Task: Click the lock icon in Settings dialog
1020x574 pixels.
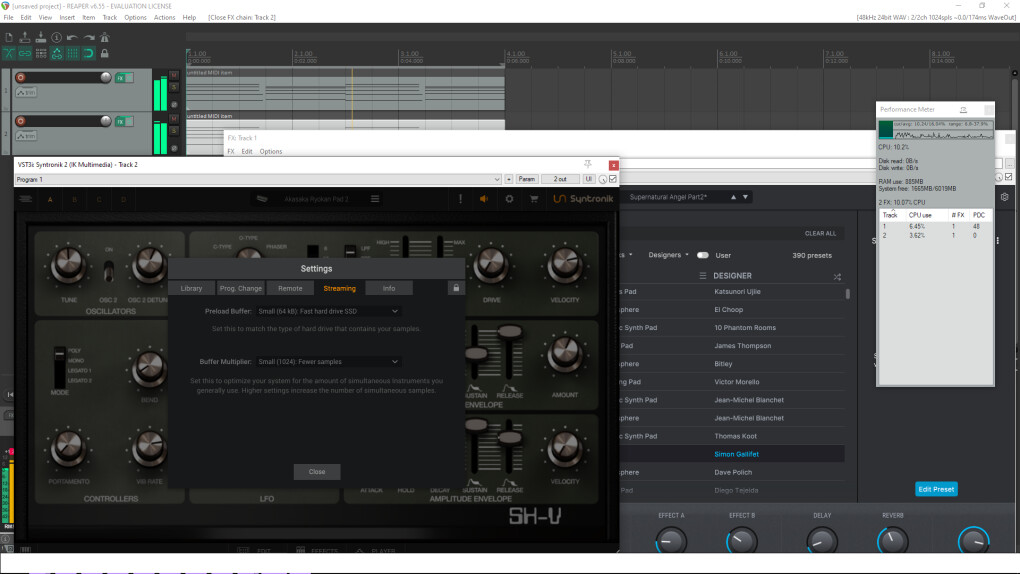Action: click(456, 288)
